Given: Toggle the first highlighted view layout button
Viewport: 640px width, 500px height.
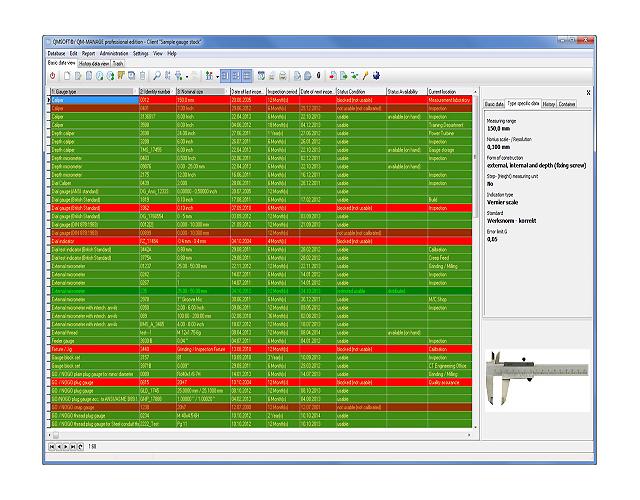Looking at the screenshot, I should pos(225,76).
